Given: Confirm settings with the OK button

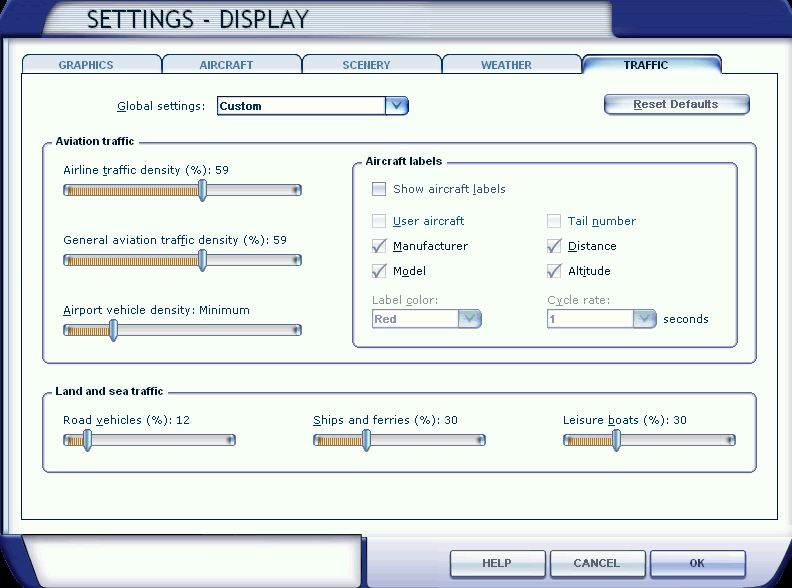Looking at the screenshot, I should point(697,563).
